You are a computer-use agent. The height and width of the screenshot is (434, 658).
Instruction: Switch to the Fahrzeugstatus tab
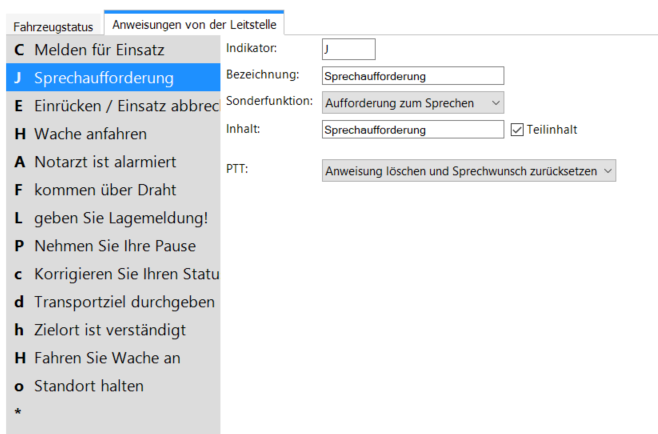point(53,26)
